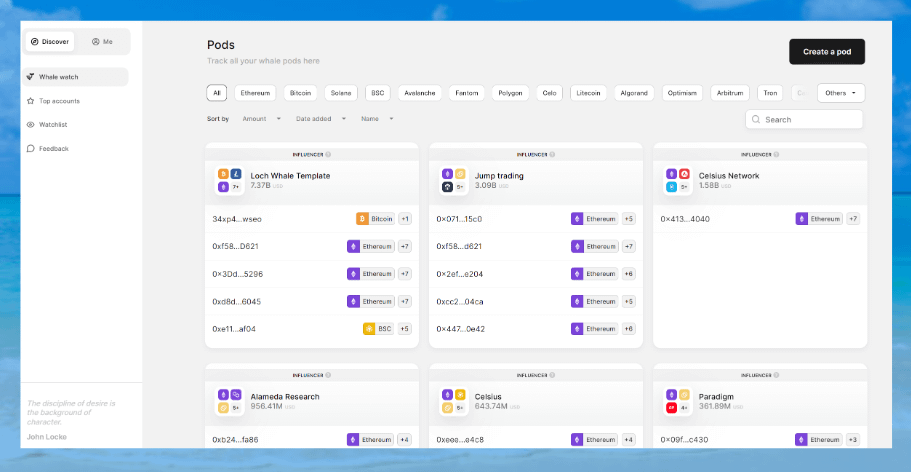
Task: Toggle the Solana chain filter
Action: point(340,93)
